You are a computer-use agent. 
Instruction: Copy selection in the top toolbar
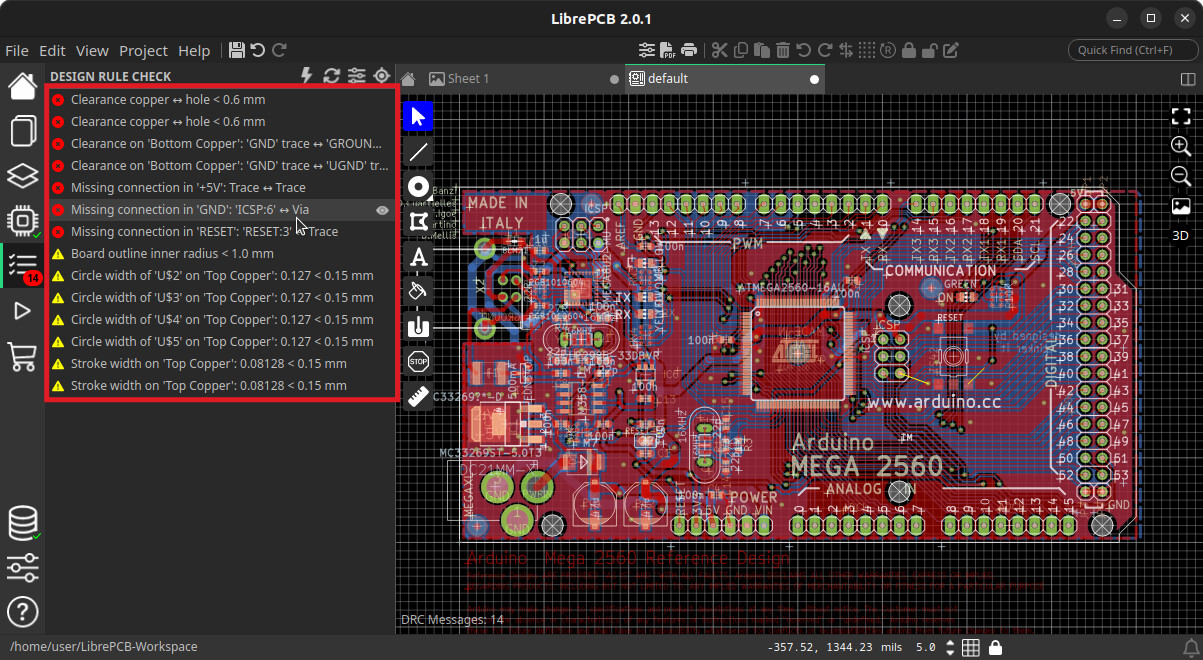pos(741,50)
